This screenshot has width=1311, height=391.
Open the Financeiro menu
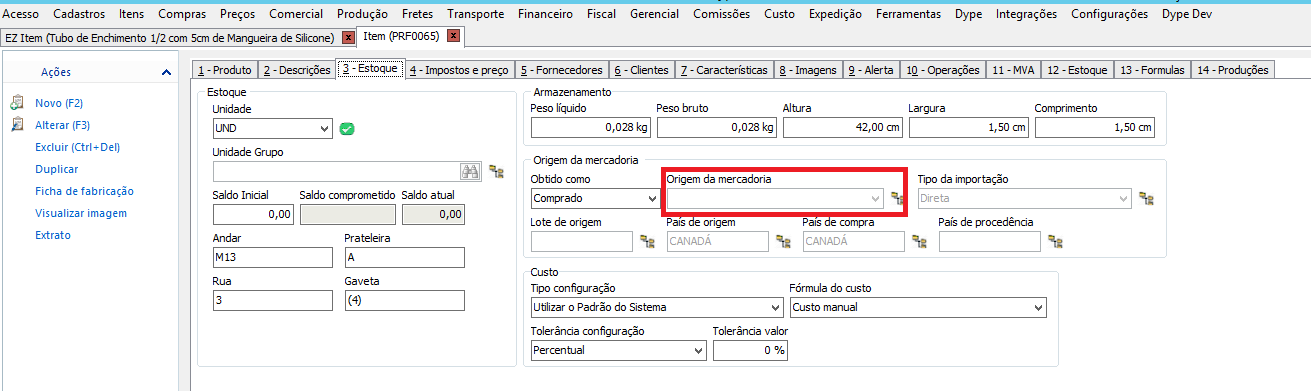point(546,14)
